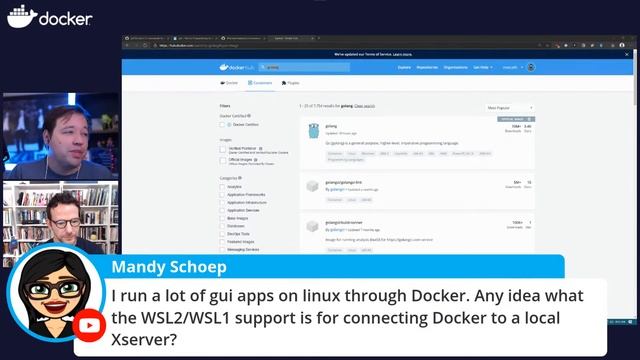Select the active Docker Hub browser tab
640x360 pixels.
tap(292, 38)
